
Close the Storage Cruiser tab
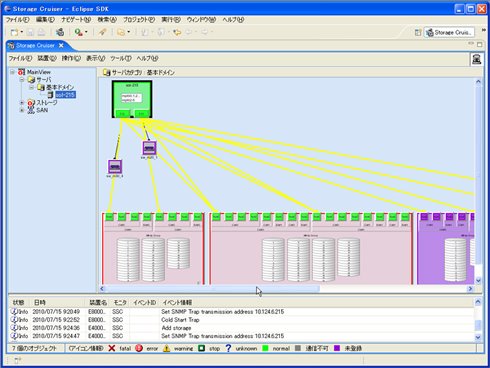click(x=61, y=45)
